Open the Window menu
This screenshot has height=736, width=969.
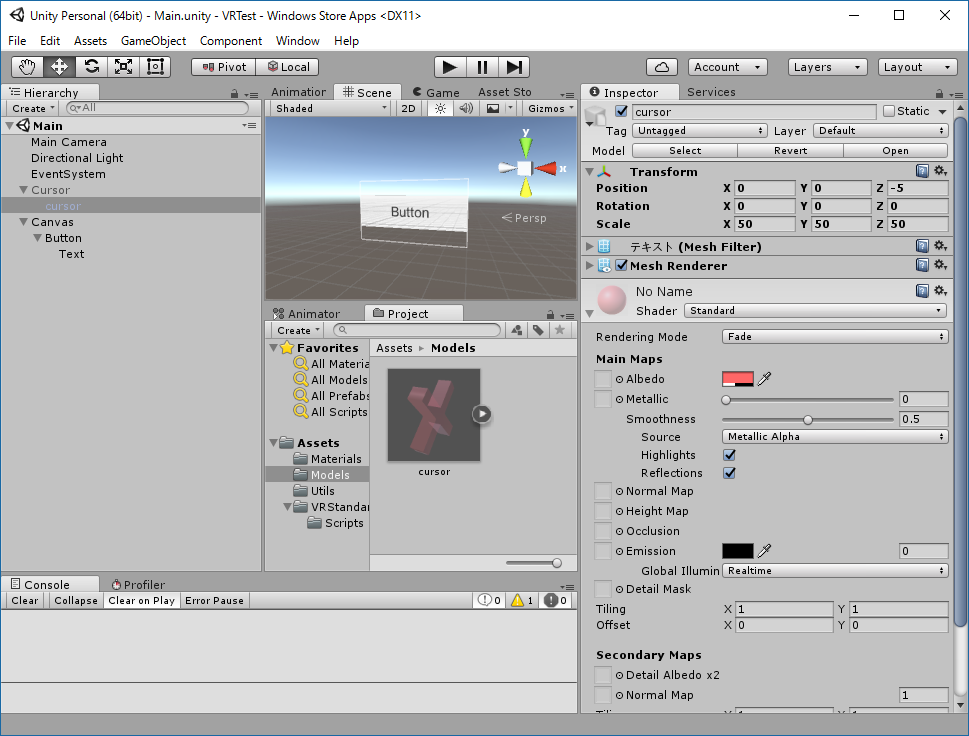coord(297,41)
